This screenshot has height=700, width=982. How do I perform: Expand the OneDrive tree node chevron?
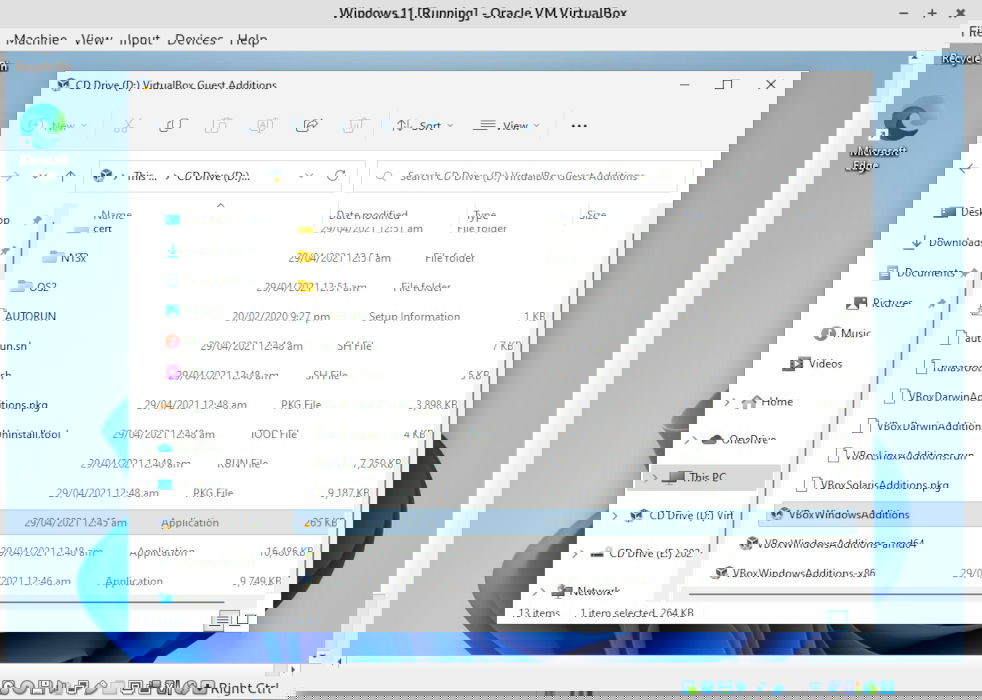690,440
